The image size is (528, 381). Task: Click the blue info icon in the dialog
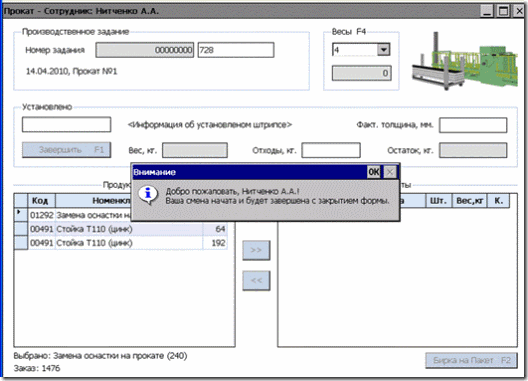tap(147, 195)
